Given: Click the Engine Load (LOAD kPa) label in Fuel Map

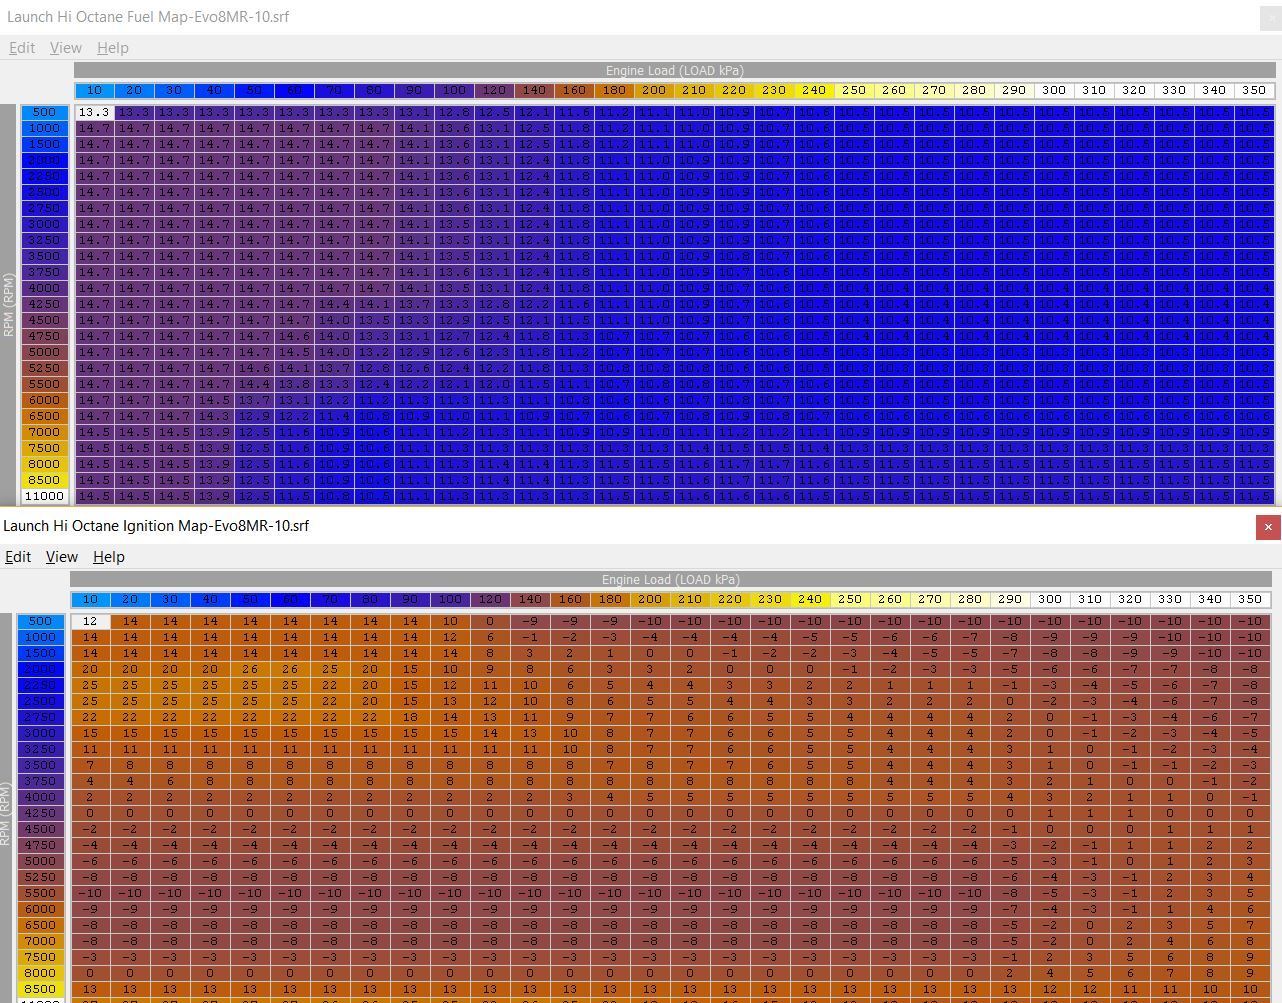Looking at the screenshot, I should [x=674, y=71].
